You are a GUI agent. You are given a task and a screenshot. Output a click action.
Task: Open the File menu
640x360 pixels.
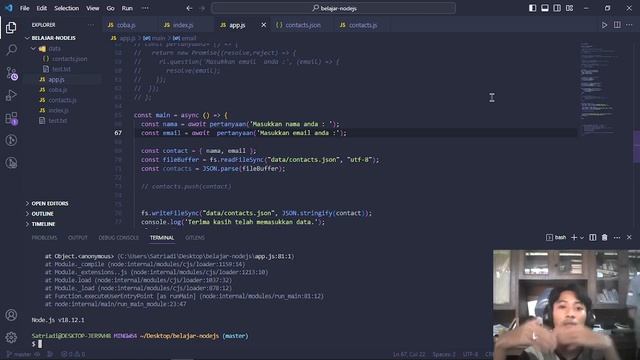click(24, 8)
